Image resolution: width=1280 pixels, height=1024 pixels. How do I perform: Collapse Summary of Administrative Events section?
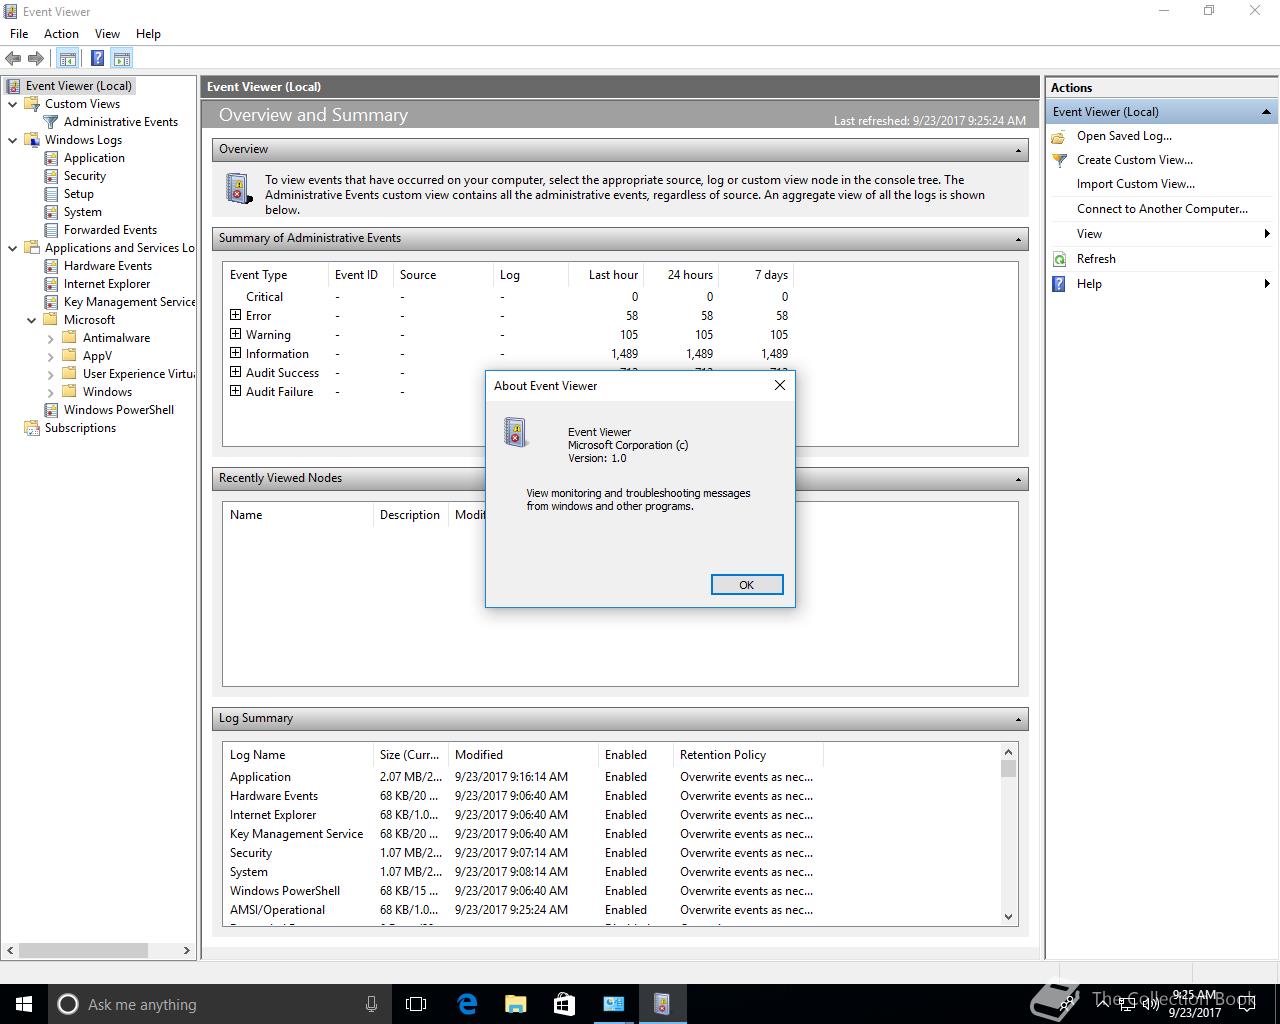1018,239
